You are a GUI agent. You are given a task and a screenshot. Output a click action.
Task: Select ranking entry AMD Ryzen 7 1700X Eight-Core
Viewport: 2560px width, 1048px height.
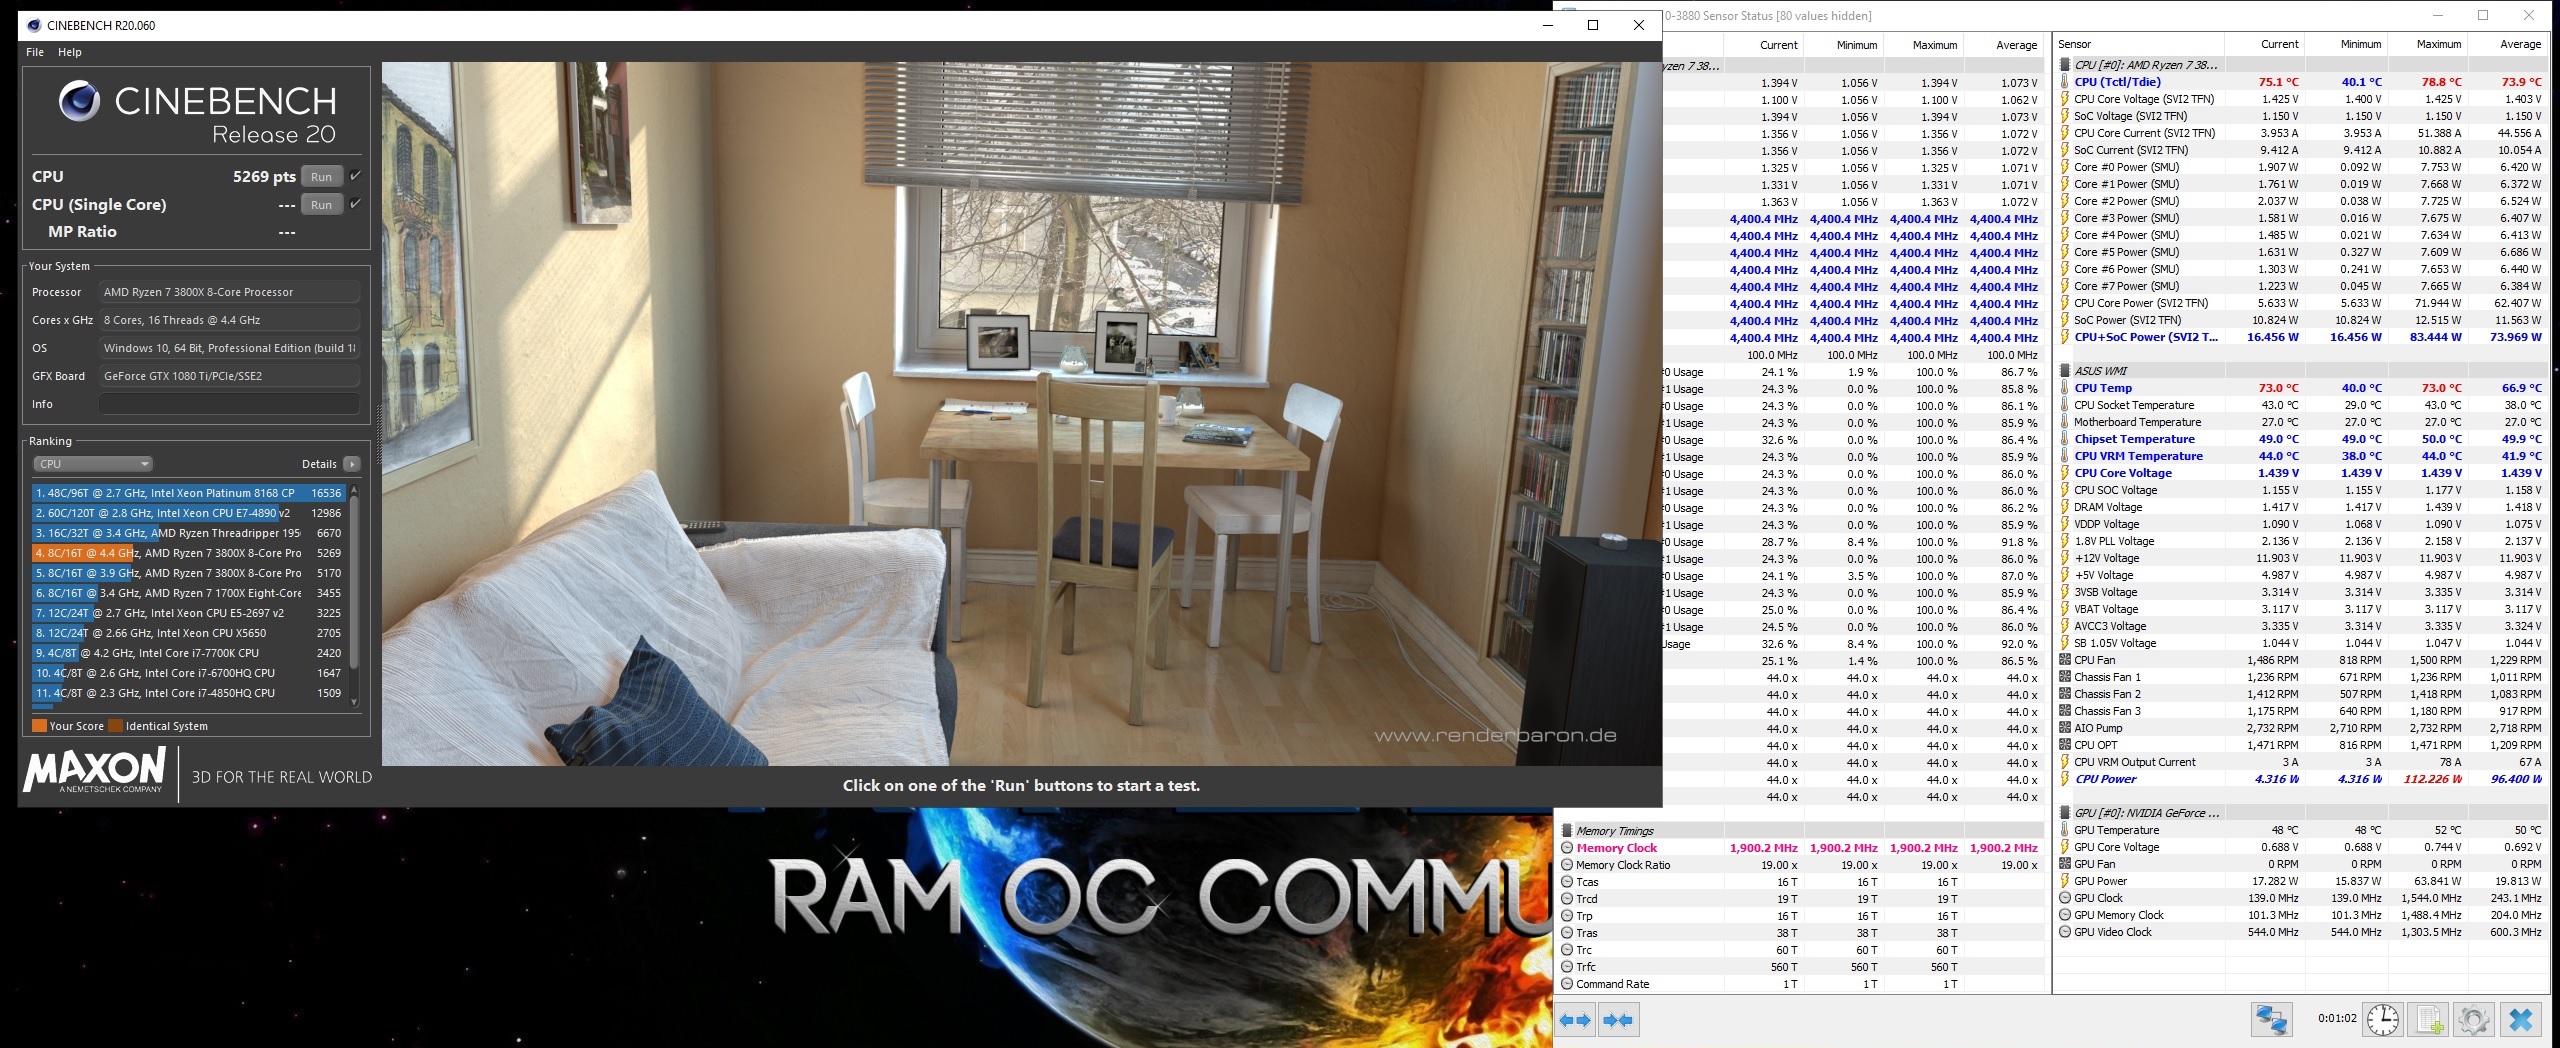coord(188,593)
